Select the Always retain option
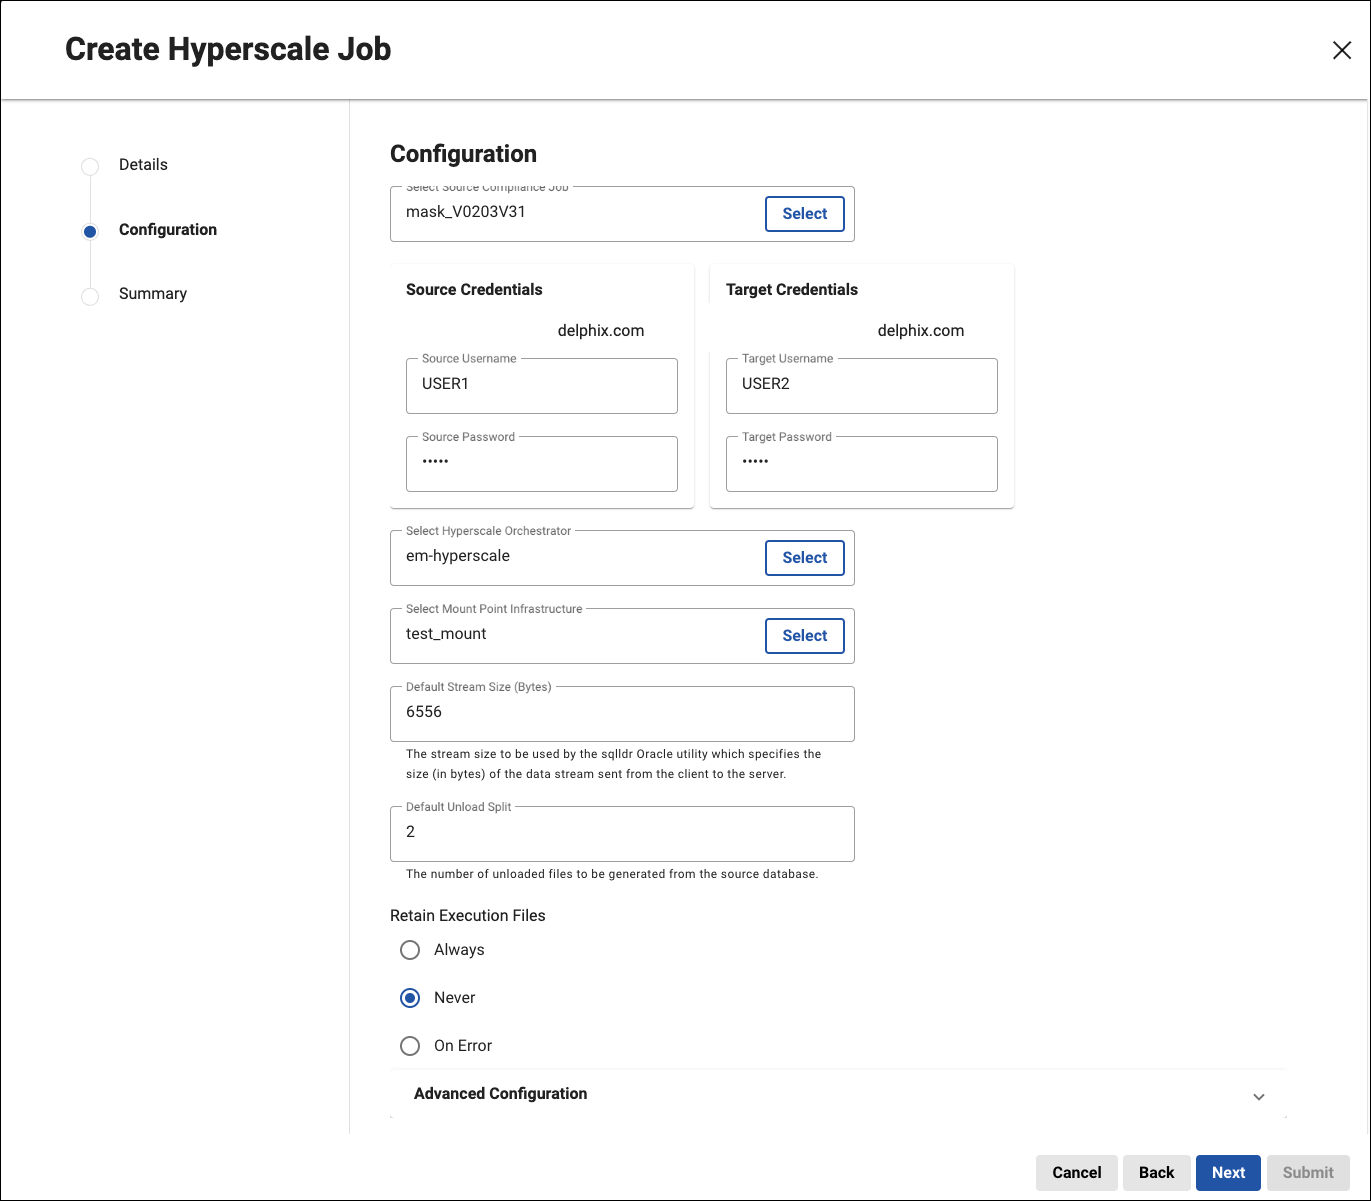The height and width of the screenshot is (1201, 1371). 410,950
